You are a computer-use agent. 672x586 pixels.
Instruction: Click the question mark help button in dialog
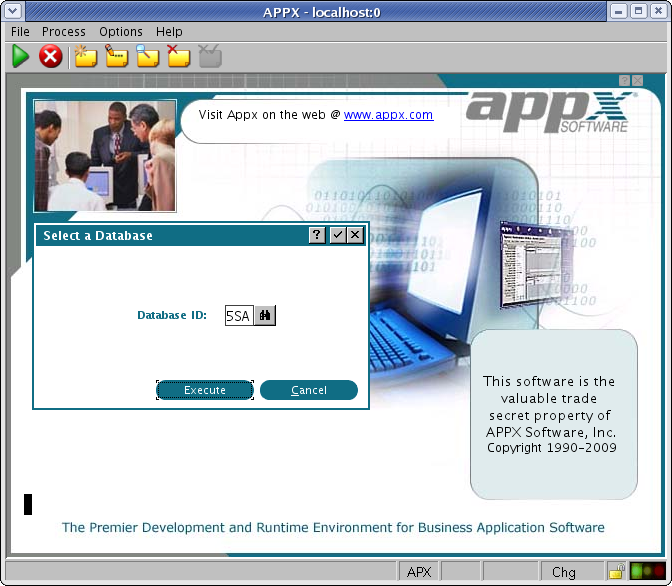click(317, 235)
